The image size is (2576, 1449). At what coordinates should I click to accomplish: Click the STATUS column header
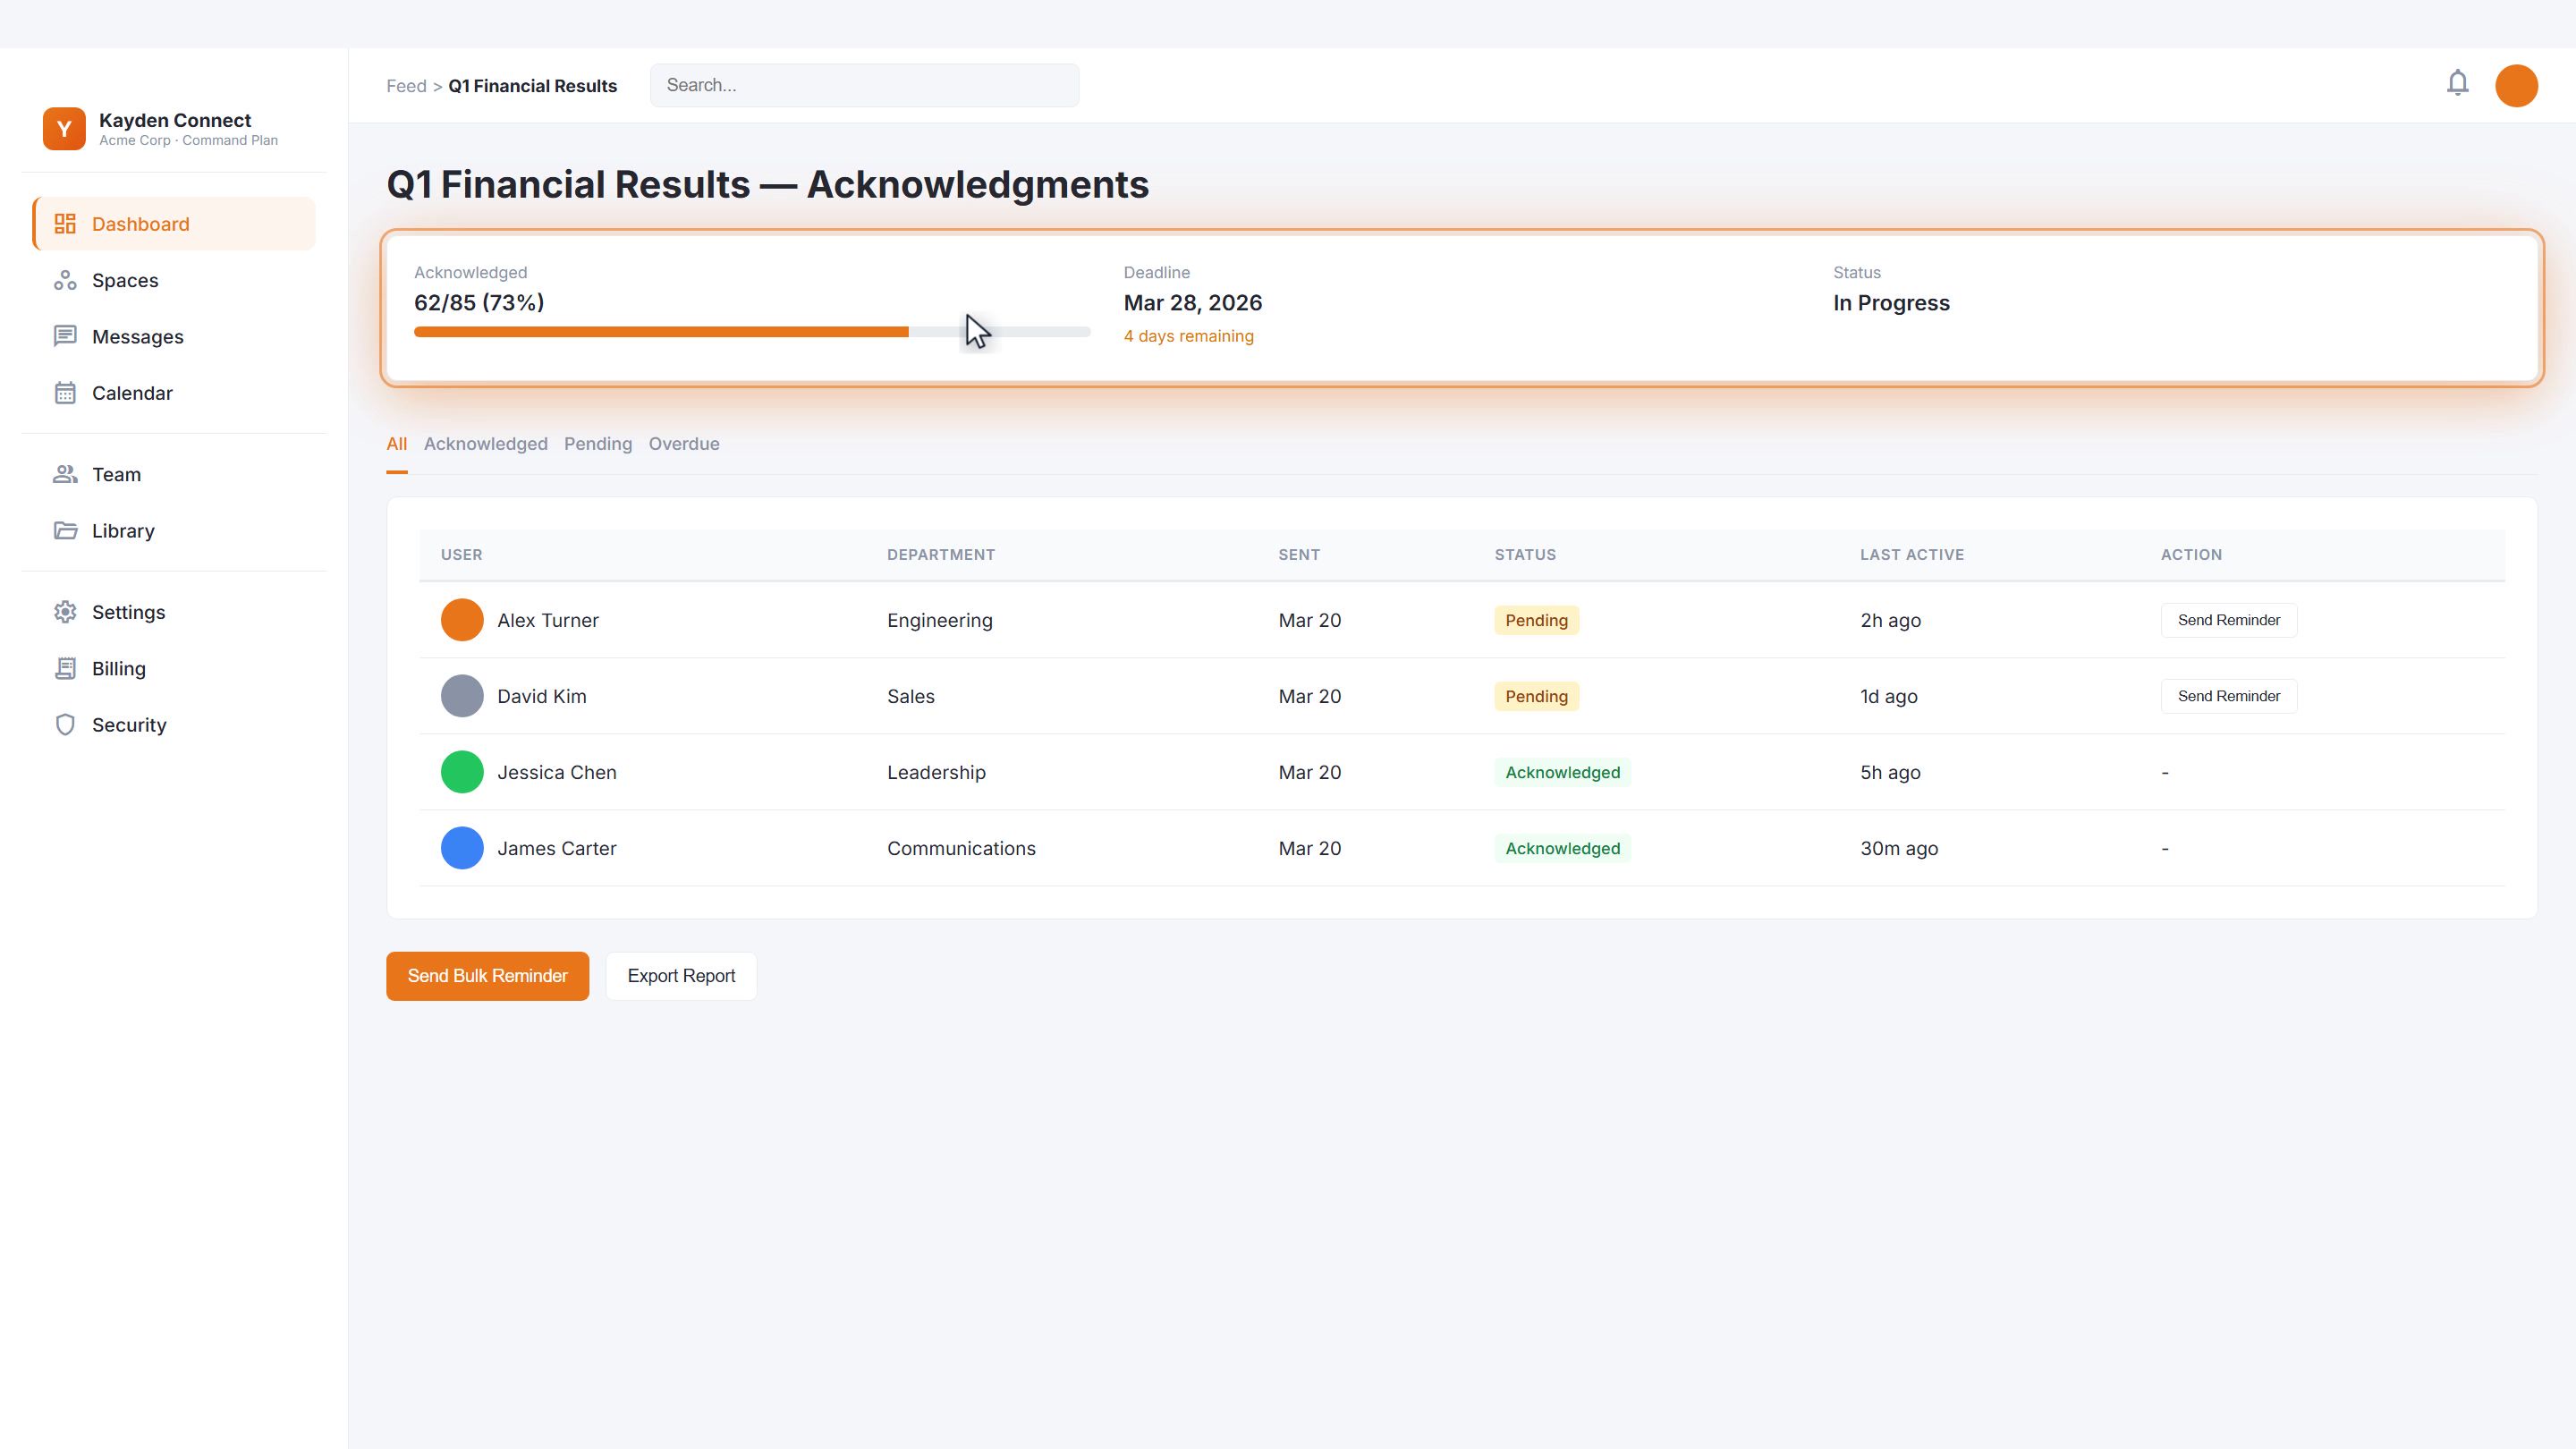1525,555
